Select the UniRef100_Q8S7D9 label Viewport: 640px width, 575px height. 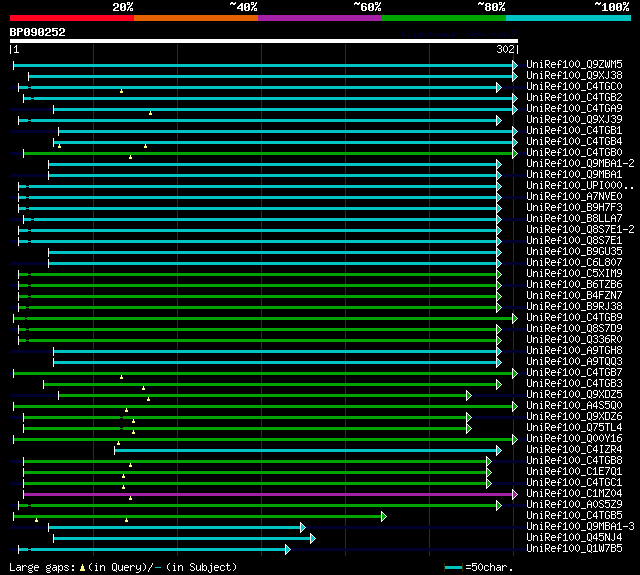[x=574, y=329]
